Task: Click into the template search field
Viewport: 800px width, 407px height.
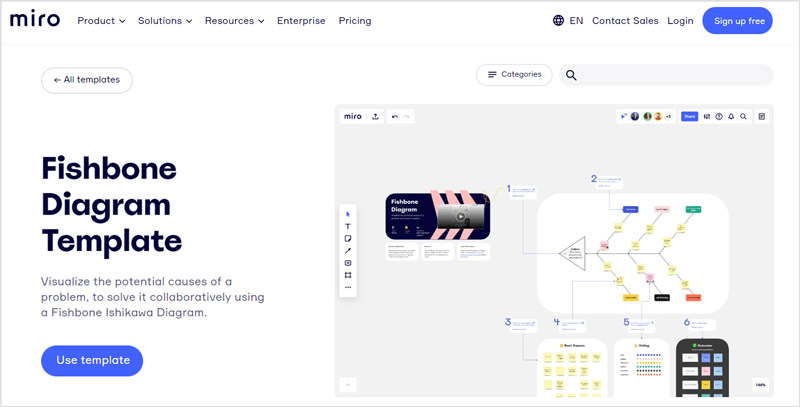Action: tap(666, 75)
